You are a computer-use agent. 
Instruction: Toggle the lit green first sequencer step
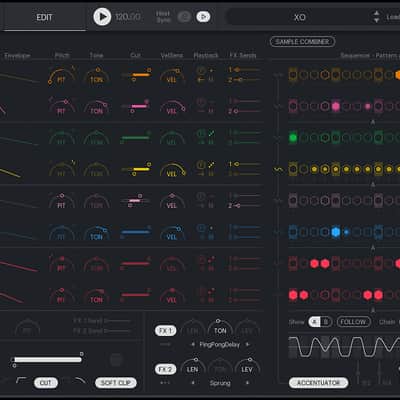click(x=293, y=138)
